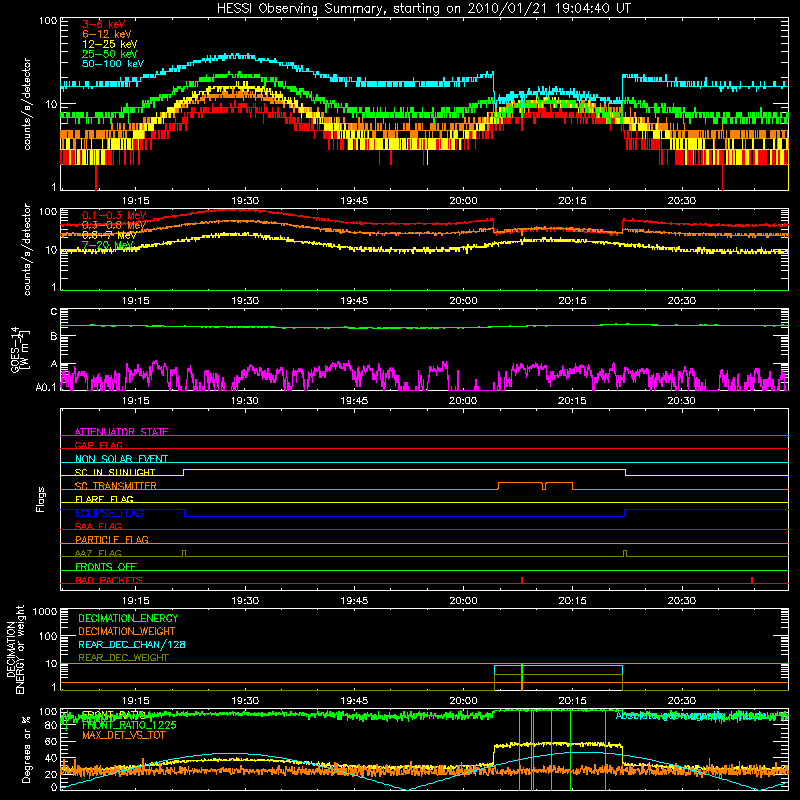Viewport: 800px width, 800px height.
Task: Click the A0.1 label on GOES axis
Action: (x=46, y=388)
